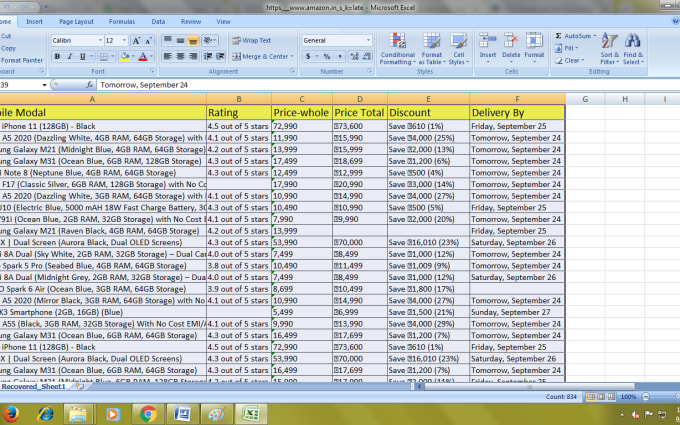Decrease decimal places
This screenshot has height=425, width=680.
click(367, 56)
